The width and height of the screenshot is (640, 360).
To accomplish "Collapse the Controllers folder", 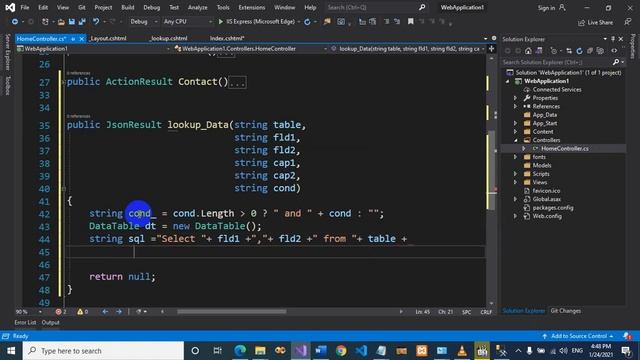I will pos(516,140).
